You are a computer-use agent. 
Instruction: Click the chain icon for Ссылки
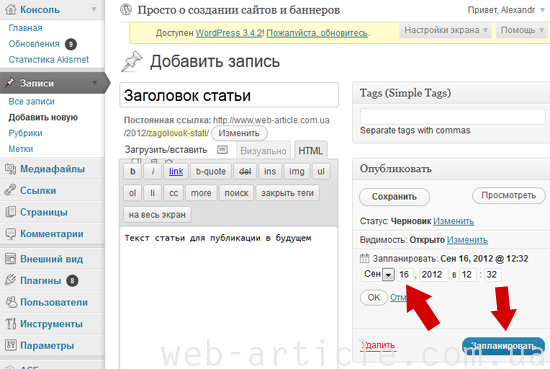(11, 190)
